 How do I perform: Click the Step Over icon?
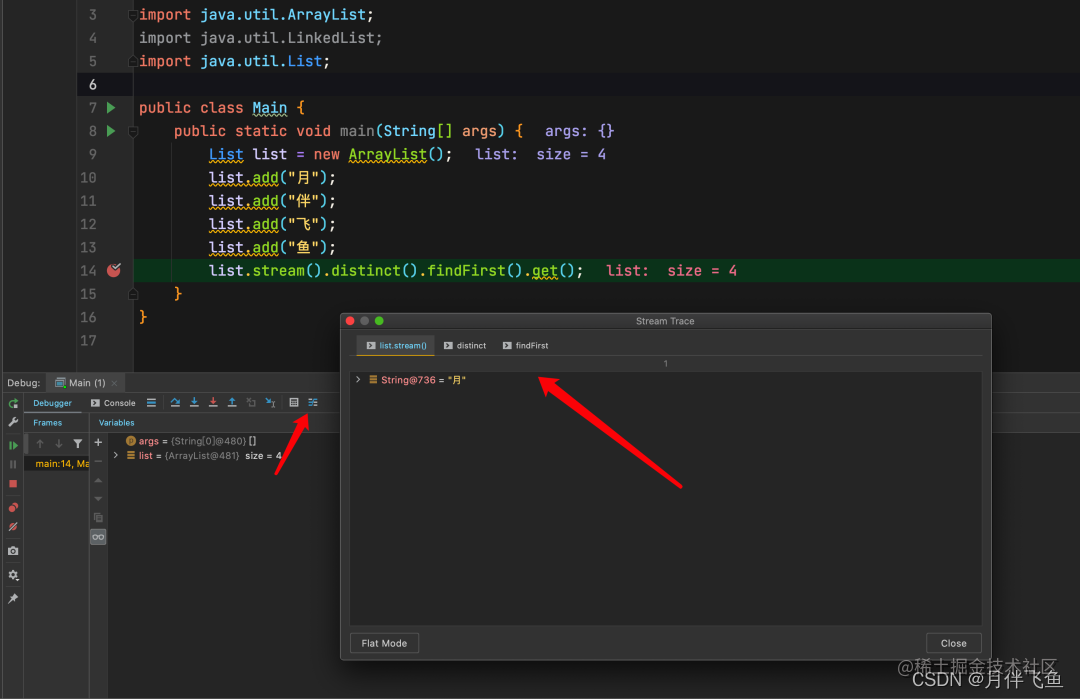pyautogui.click(x=175, y=403)
